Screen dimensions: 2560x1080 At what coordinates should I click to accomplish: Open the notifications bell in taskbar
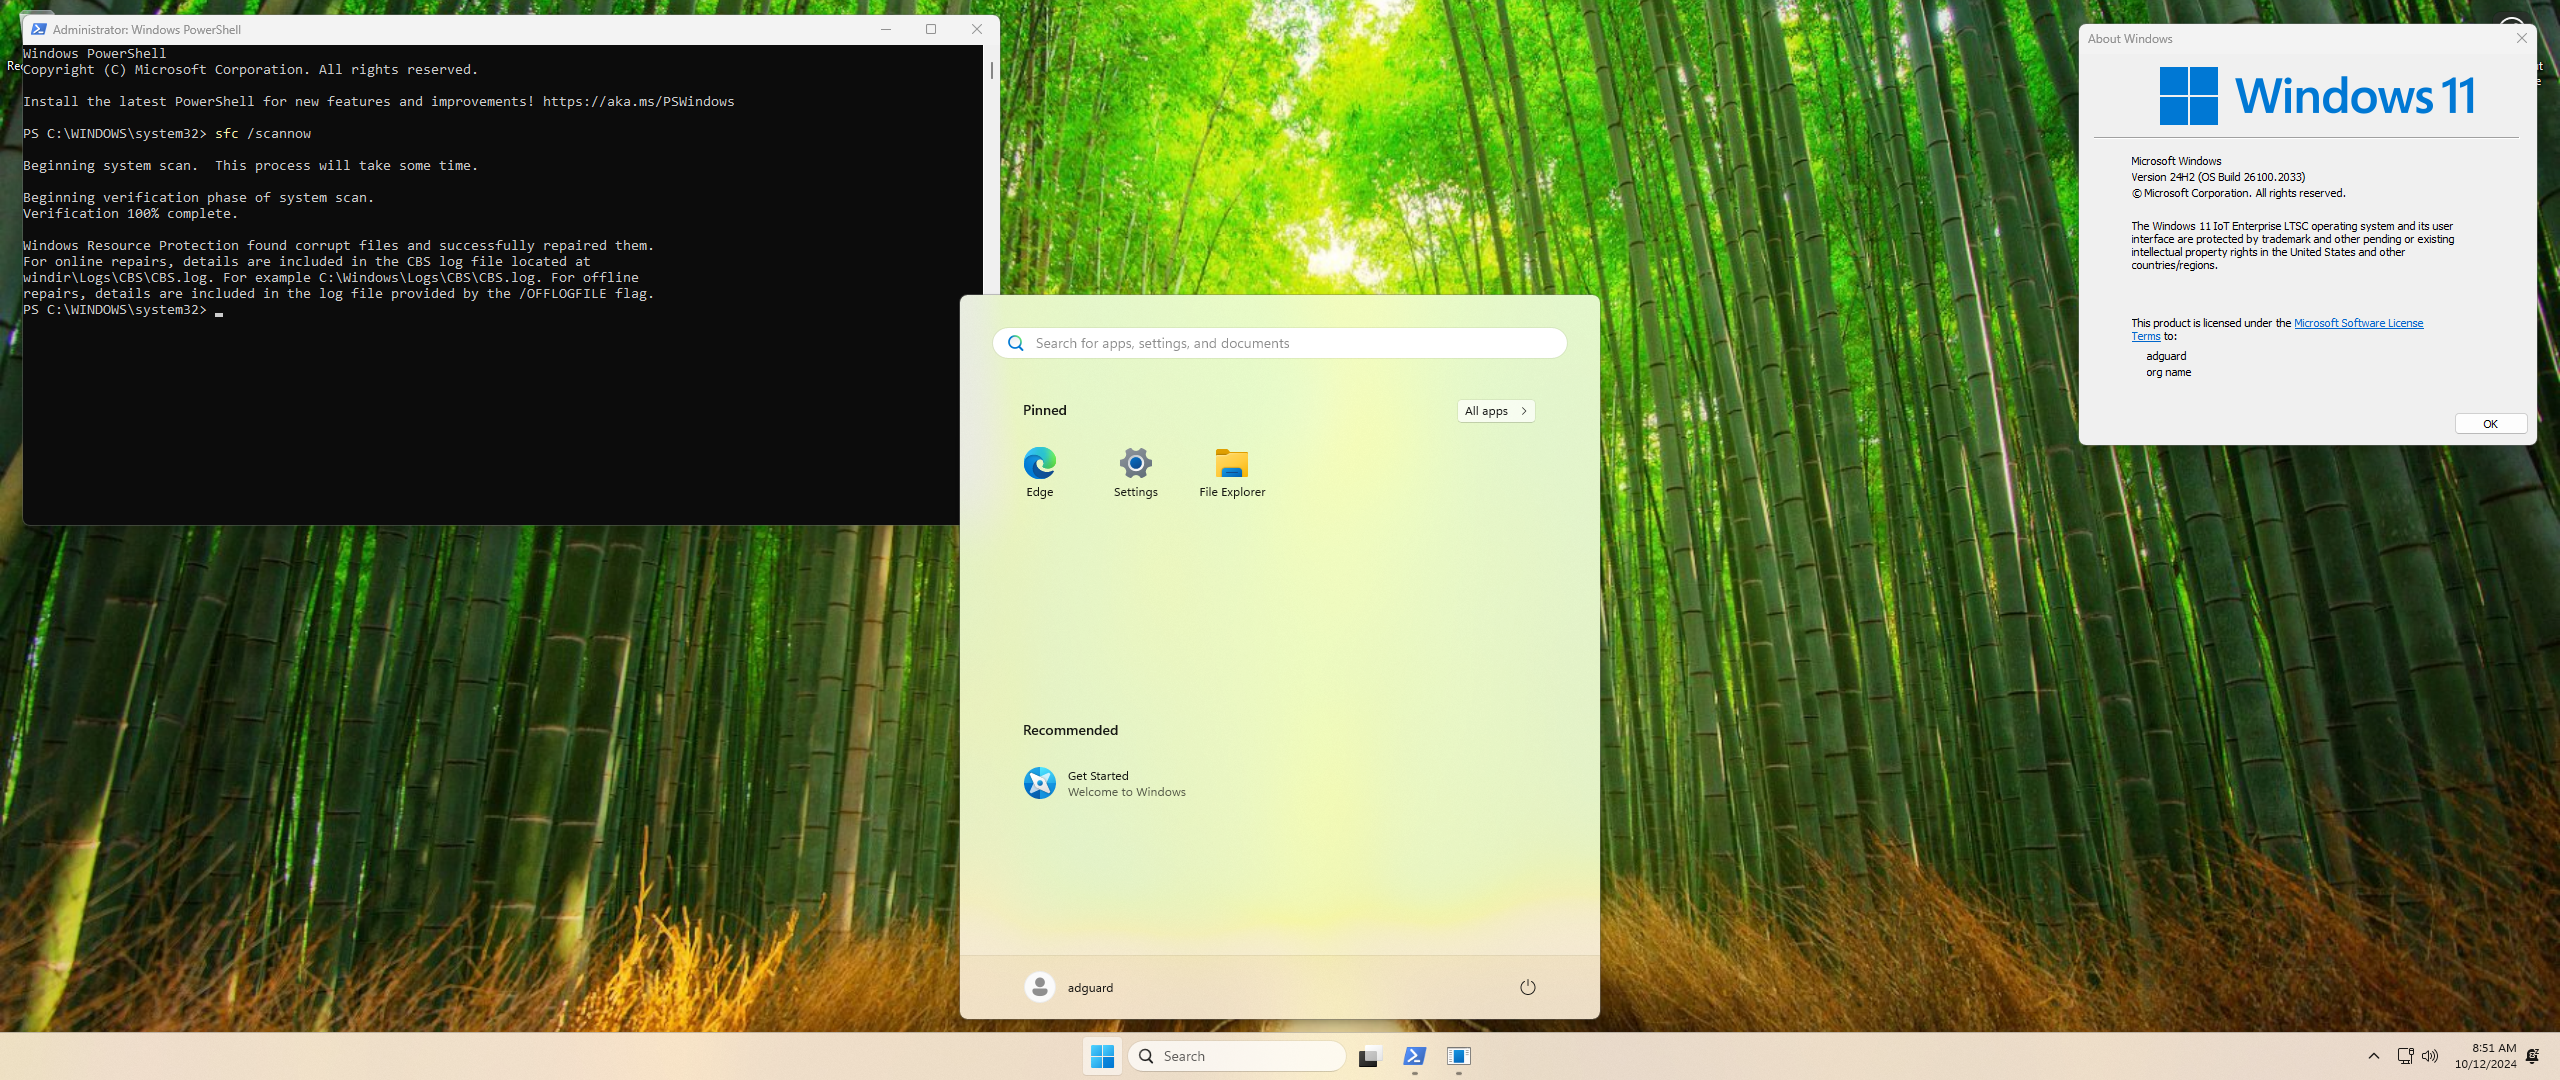point(2533,1056)
